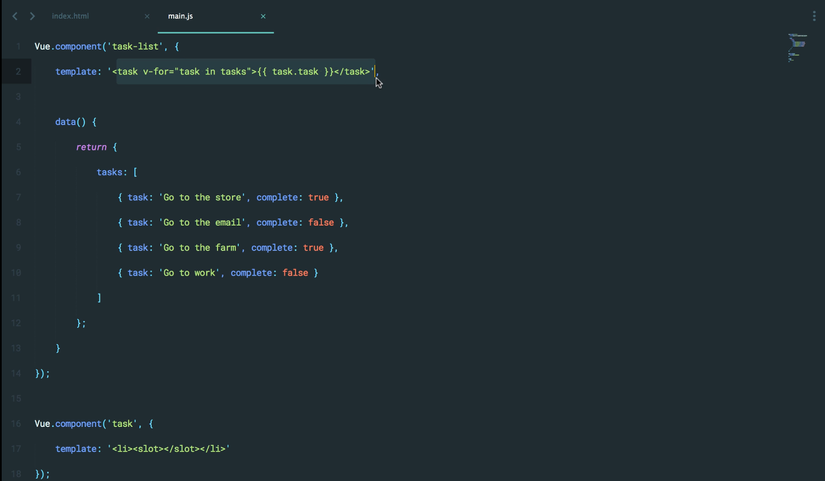Click the back navigation arrow in tab bar
Viewport: 825px width, 481px height.
(x=15, y=16)
